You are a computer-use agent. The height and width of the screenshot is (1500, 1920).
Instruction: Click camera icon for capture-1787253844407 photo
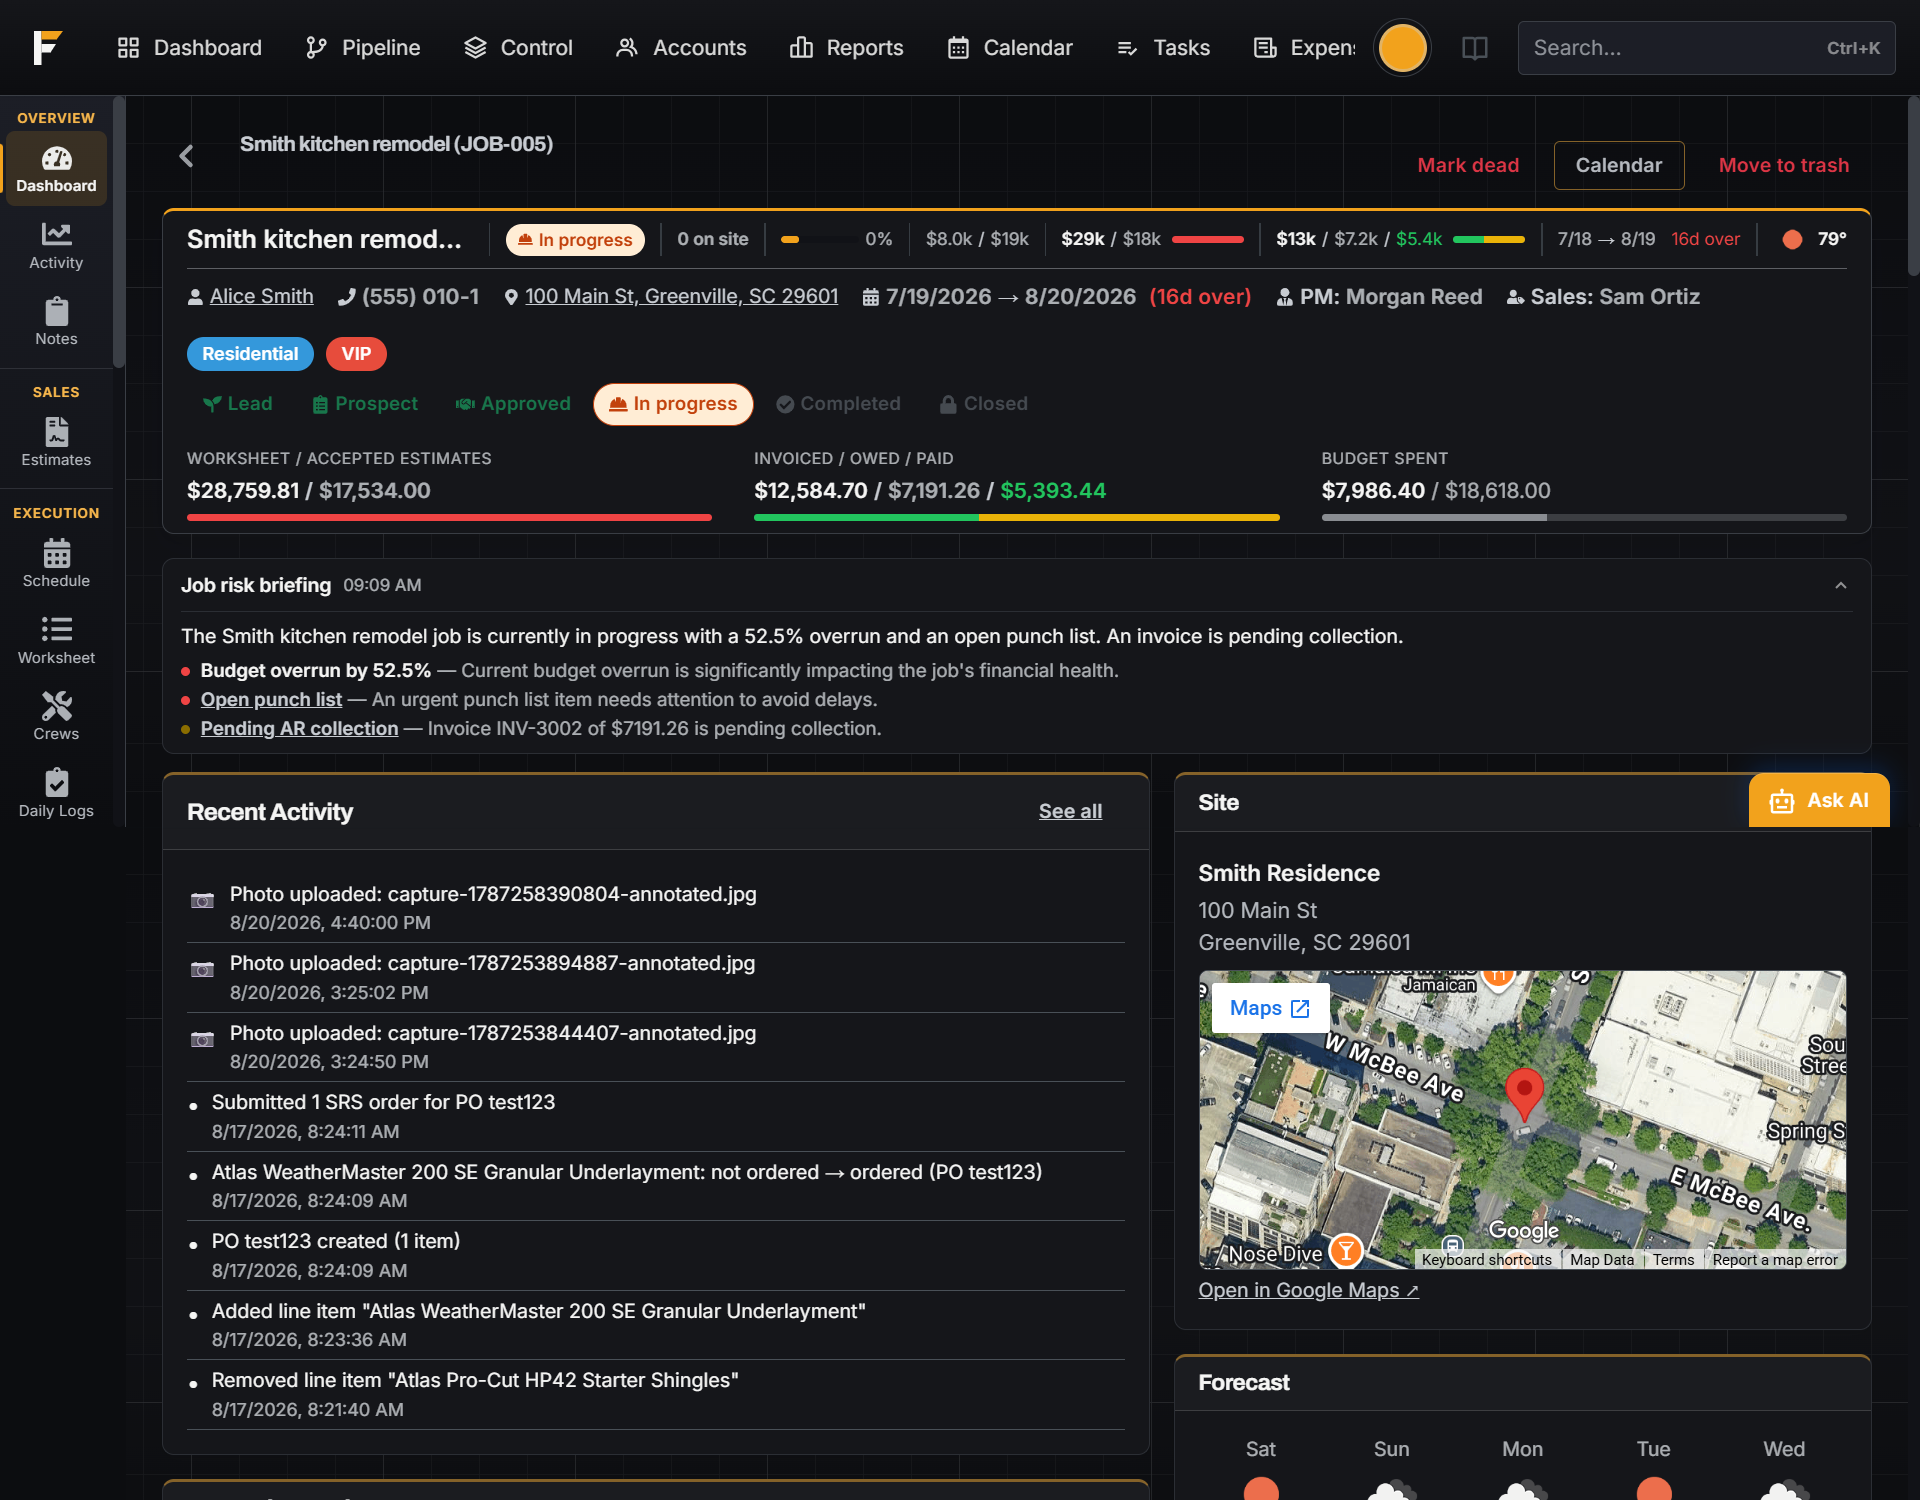pos(202,1039)
